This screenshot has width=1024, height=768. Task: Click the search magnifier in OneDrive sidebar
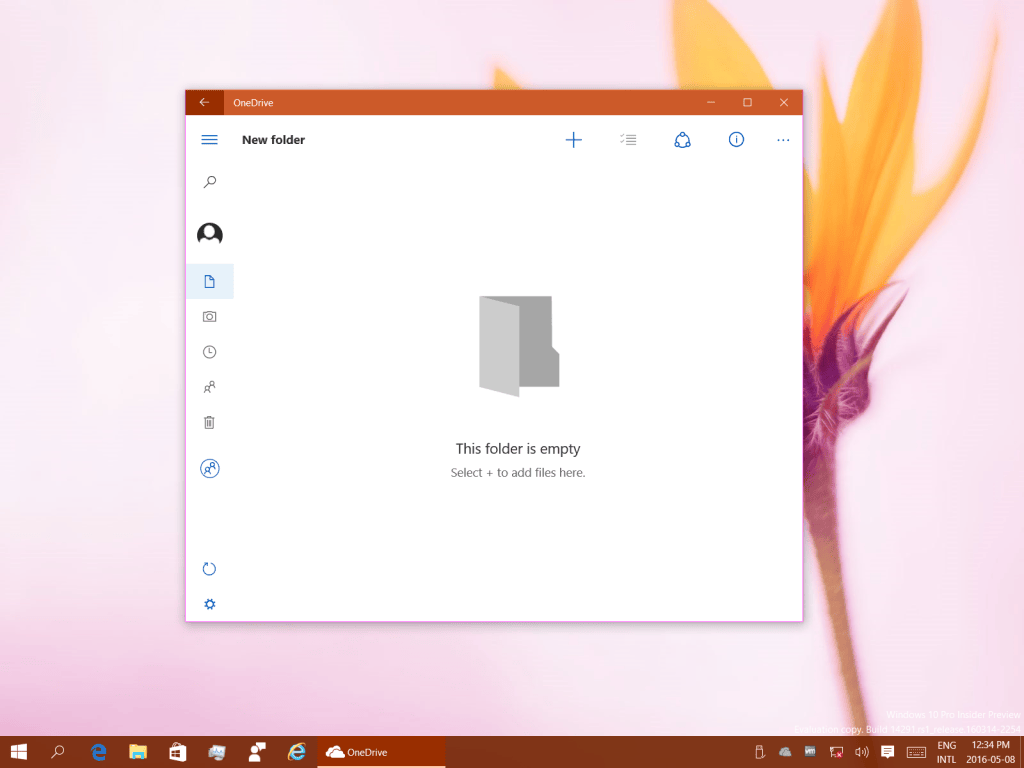click(x=210, y=182)
